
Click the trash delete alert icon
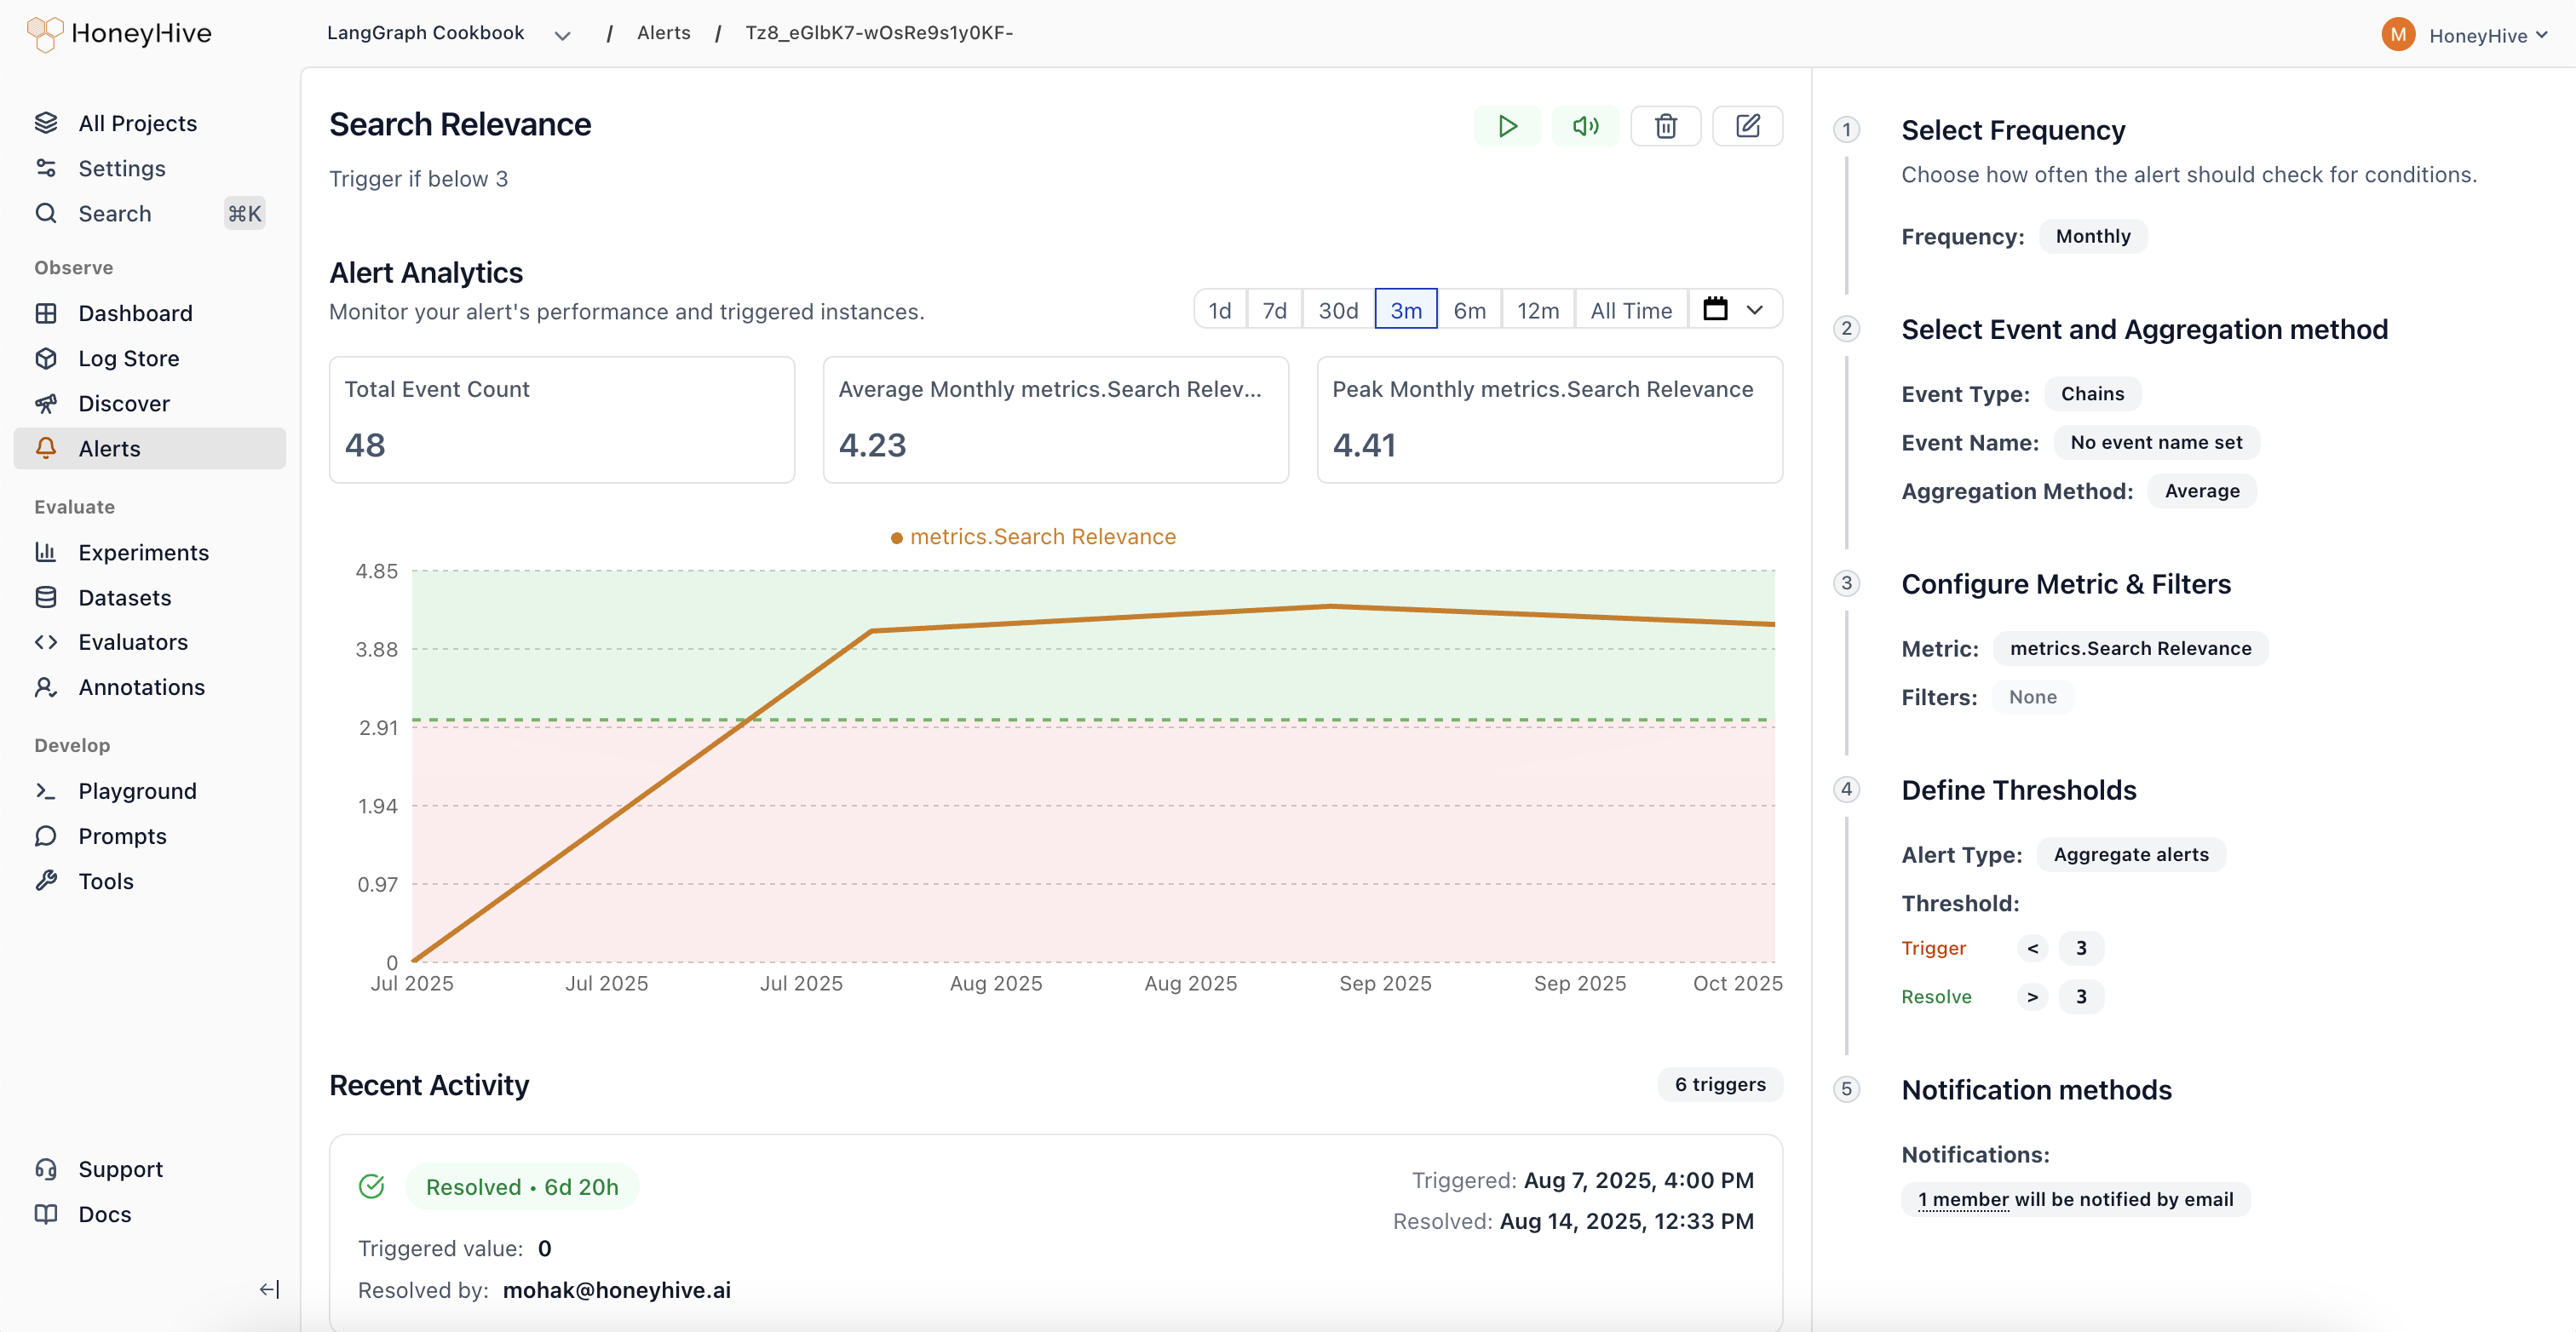coord(1665,126)
